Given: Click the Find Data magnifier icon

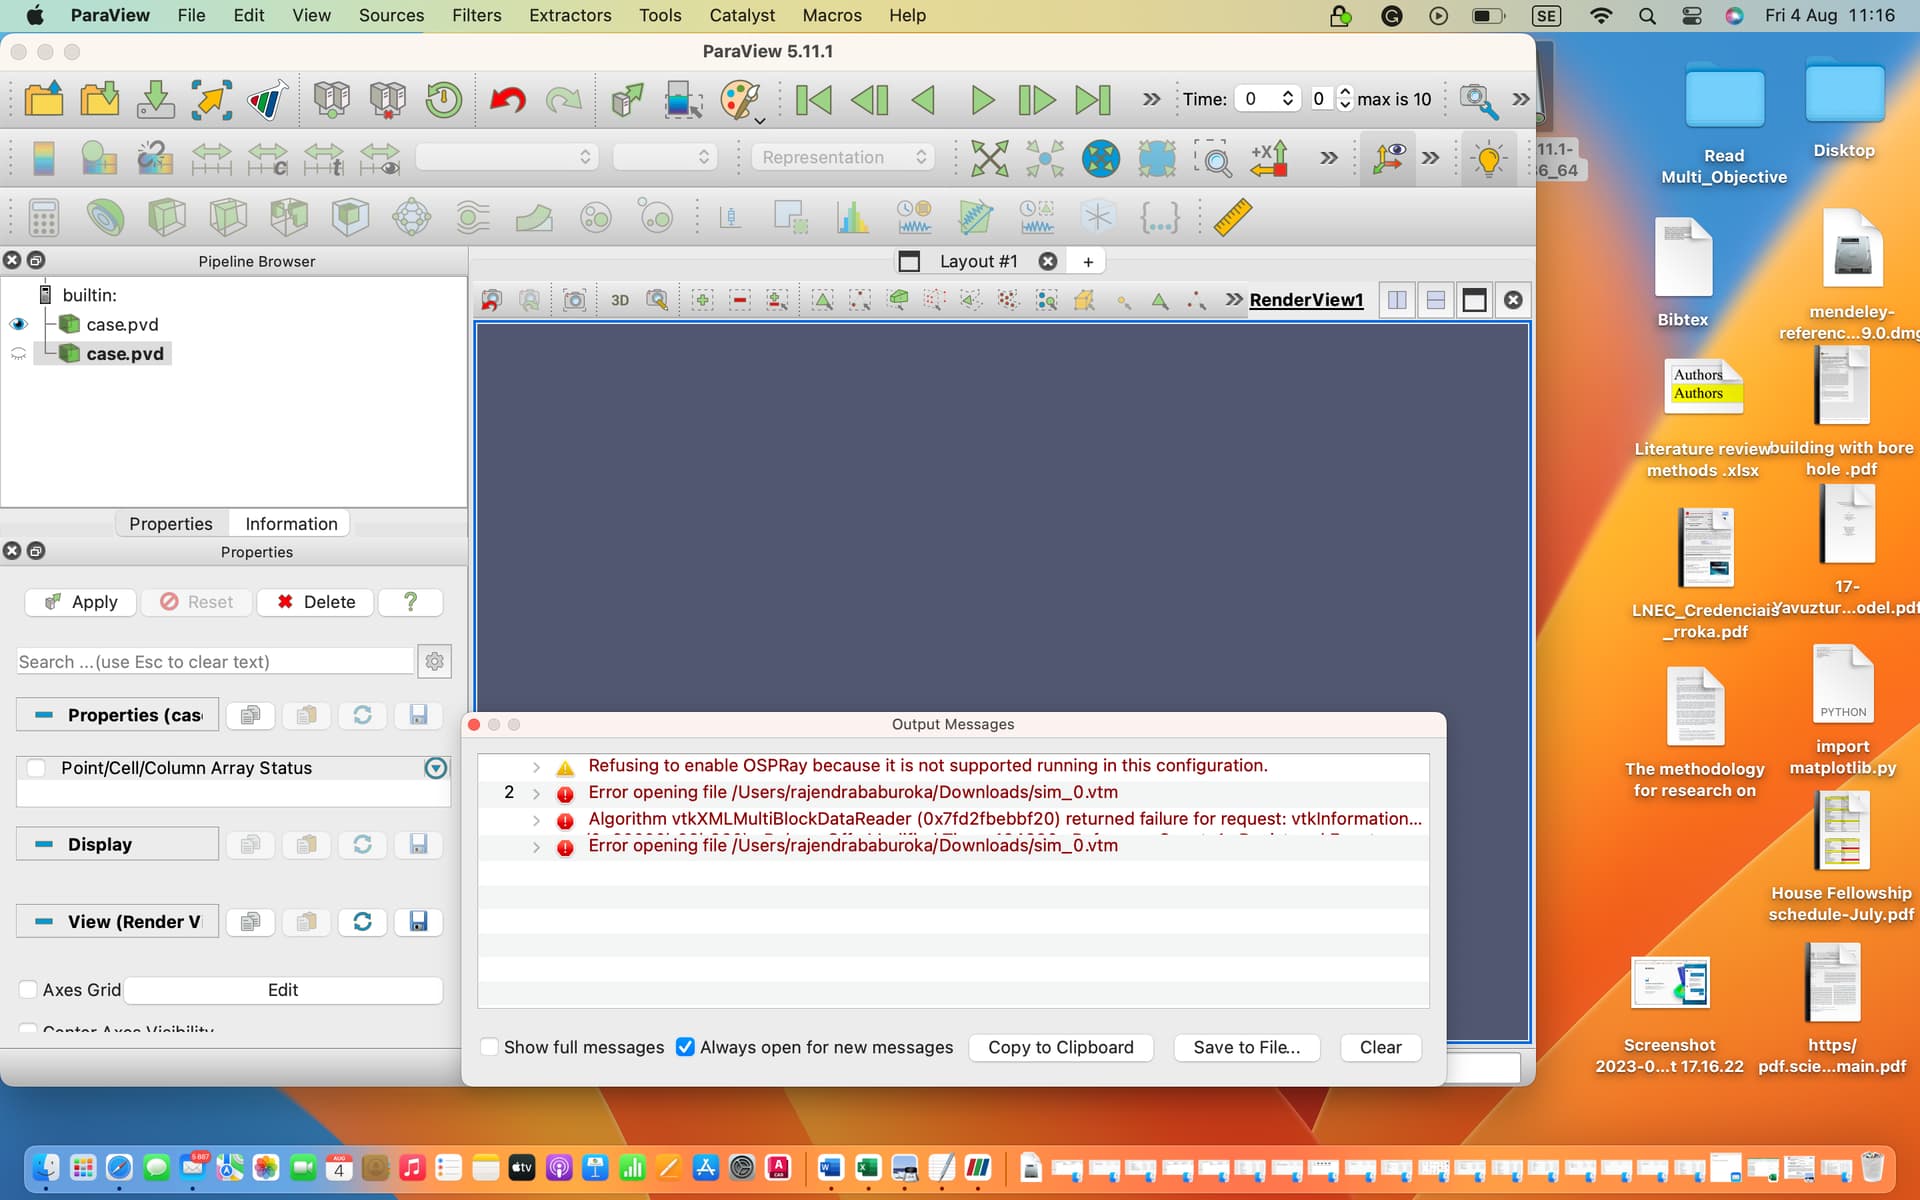Looking at the screenshot, I should [1477, 99].
